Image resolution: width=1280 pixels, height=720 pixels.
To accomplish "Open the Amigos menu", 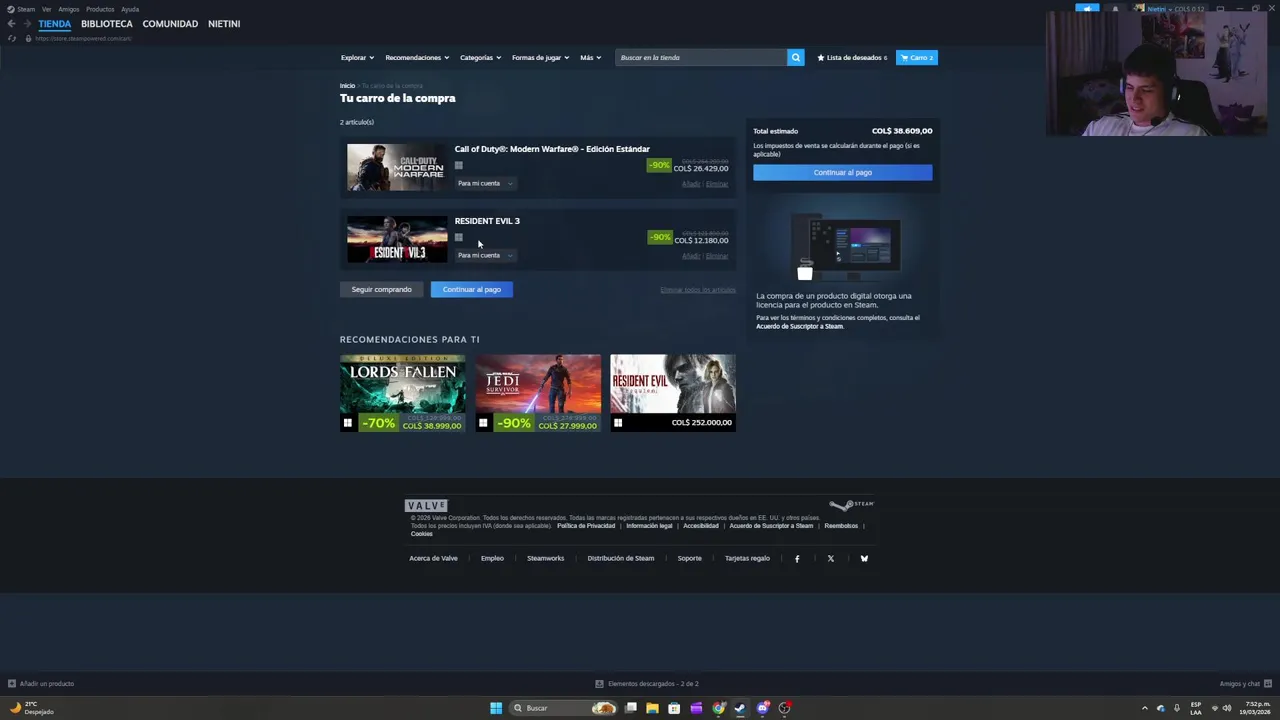I will point(69,9).
